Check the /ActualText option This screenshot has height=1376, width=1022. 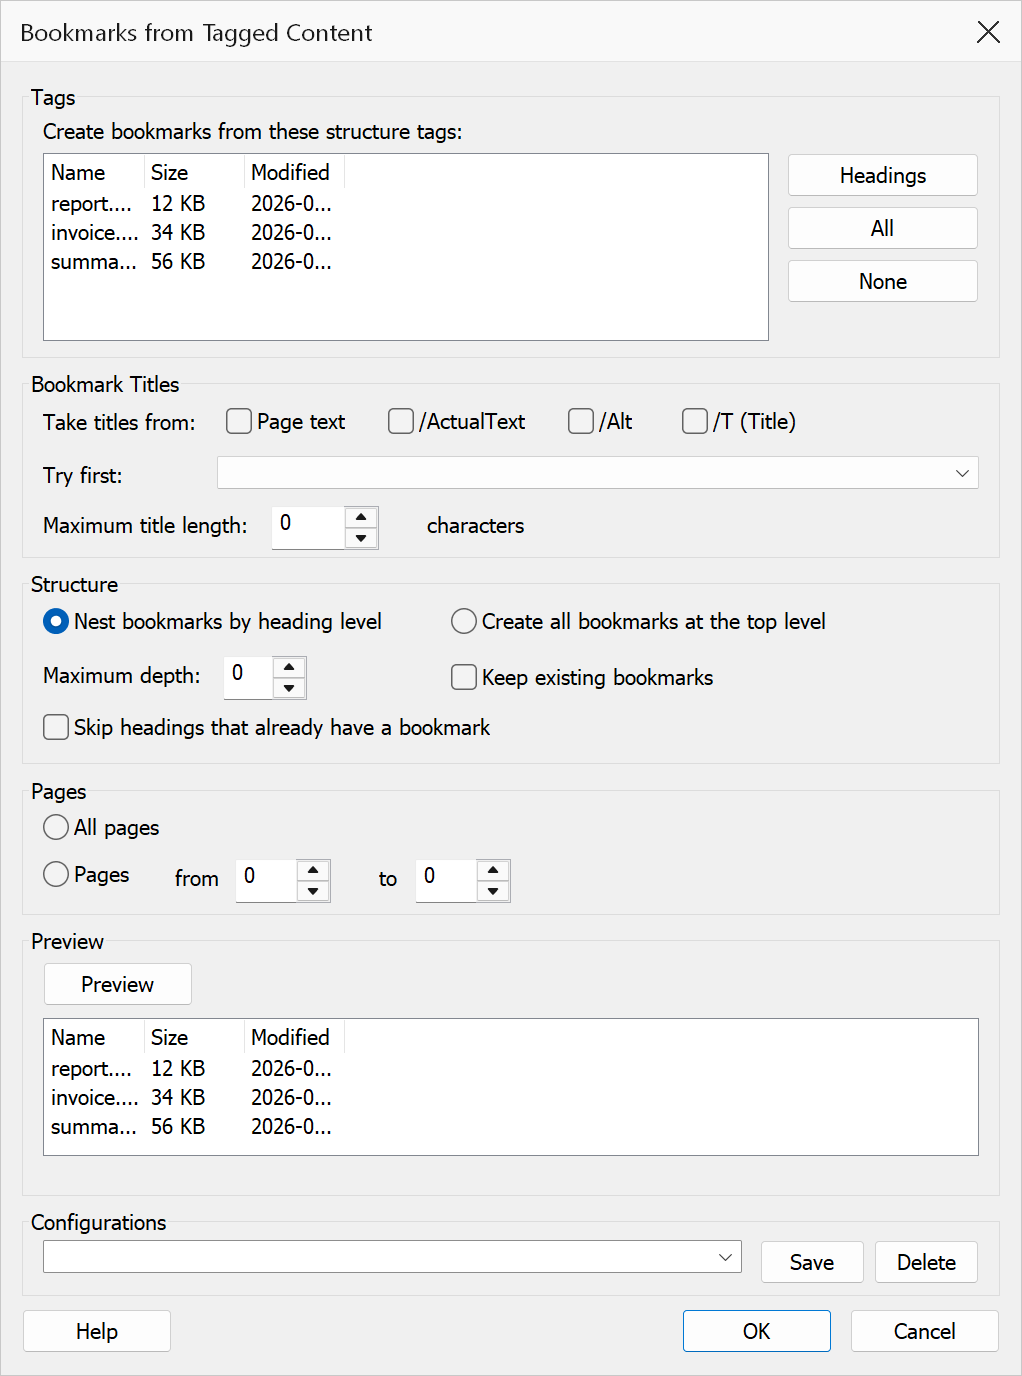[x=401, y=421]
